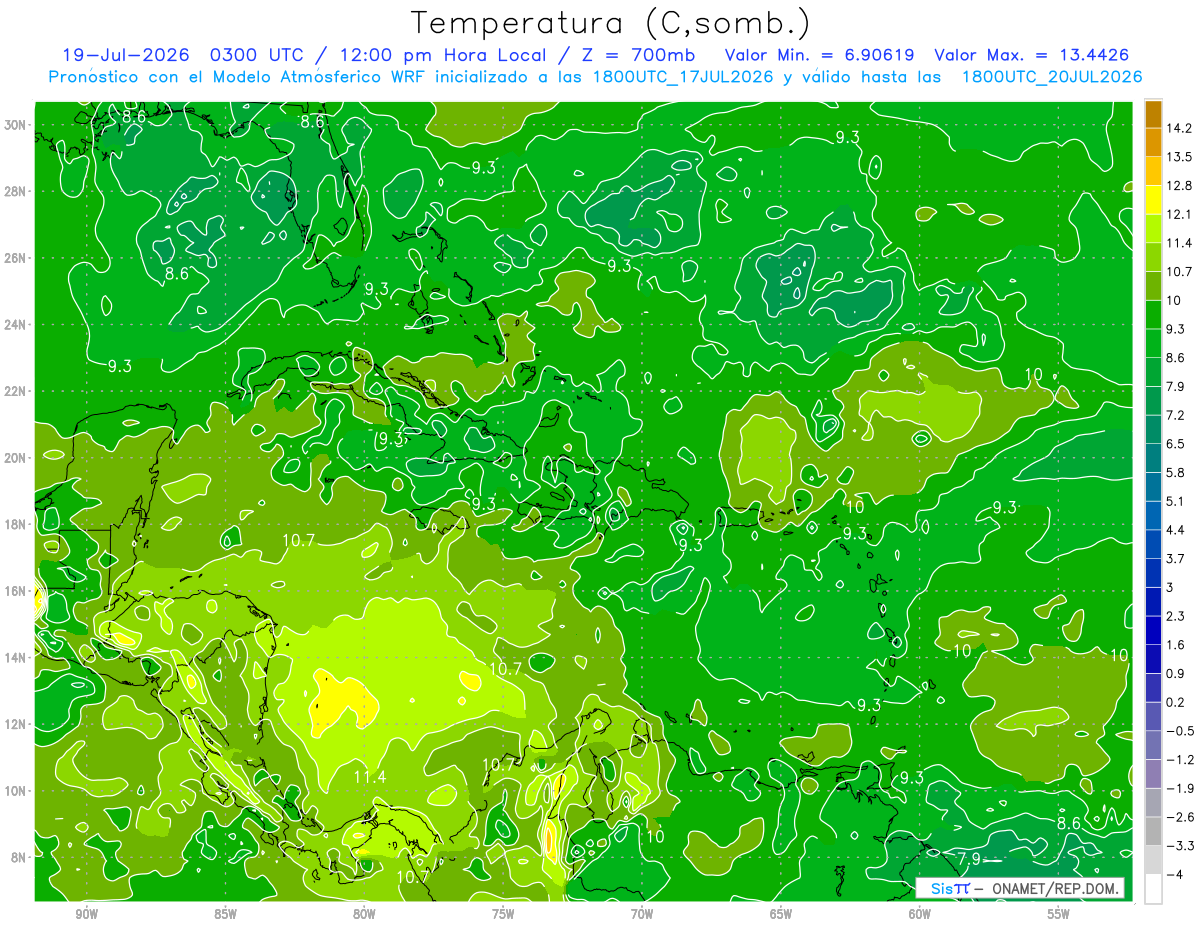1200x927 pixels.
Task: Click the 55W longitude axis label
Action: click(x=1059, y=913)
